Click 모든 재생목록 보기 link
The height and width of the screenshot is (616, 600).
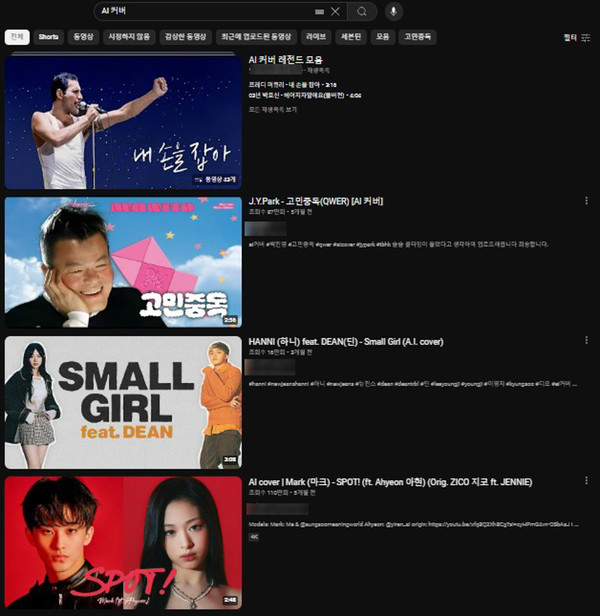(x=272, y=110)
